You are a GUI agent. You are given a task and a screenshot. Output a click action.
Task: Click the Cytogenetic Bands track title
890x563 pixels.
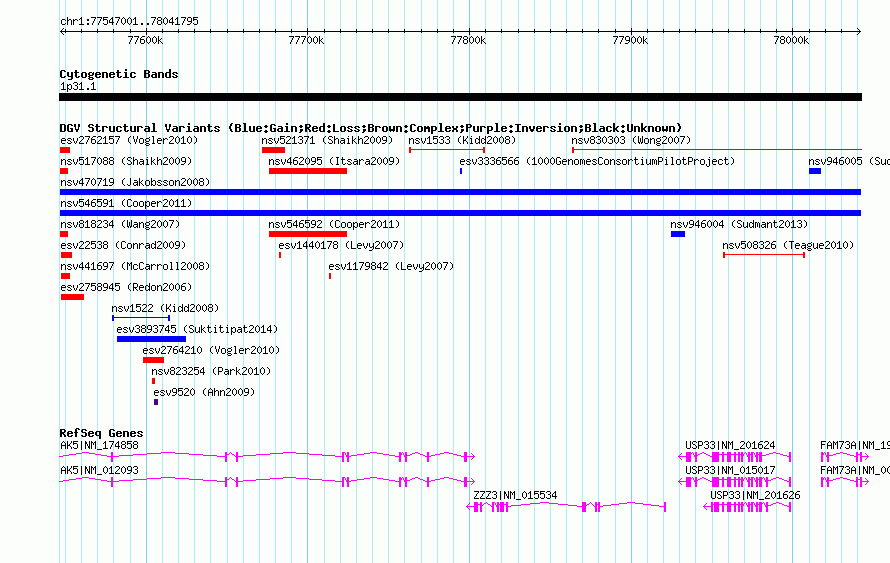click(119, 74)
